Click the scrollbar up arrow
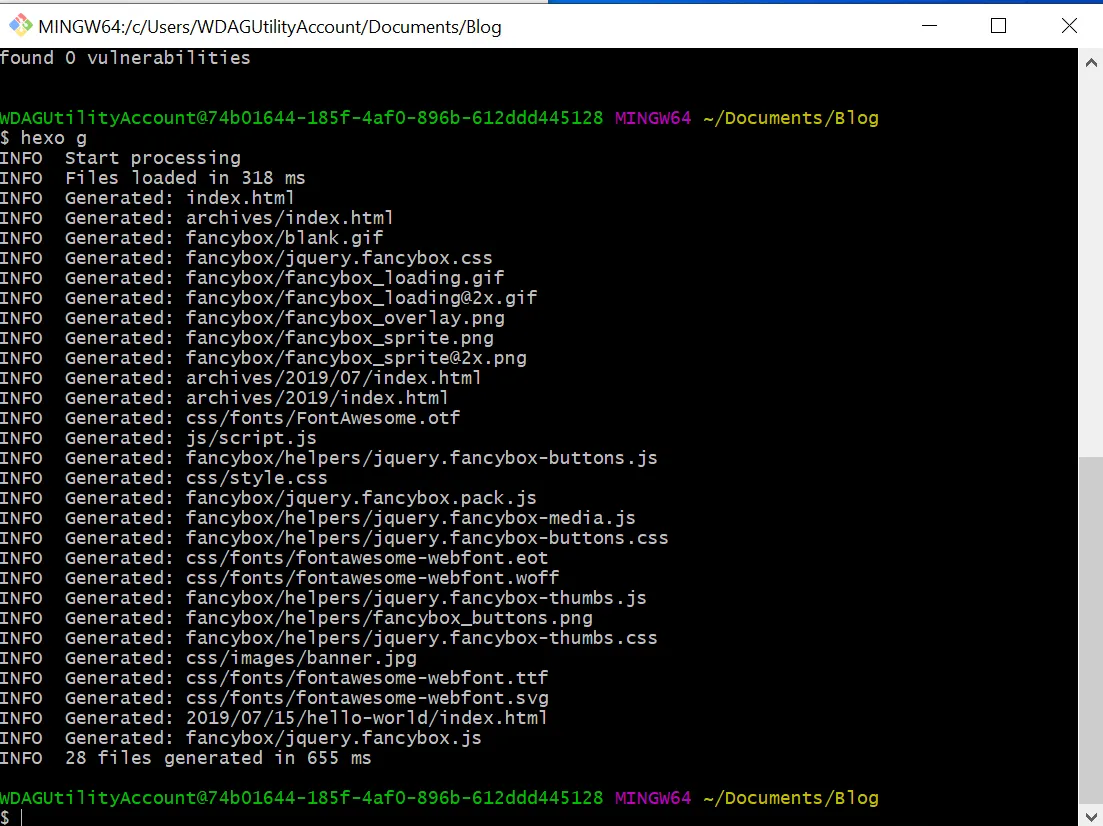The image size is (1103, 826). click(1091, 61)
